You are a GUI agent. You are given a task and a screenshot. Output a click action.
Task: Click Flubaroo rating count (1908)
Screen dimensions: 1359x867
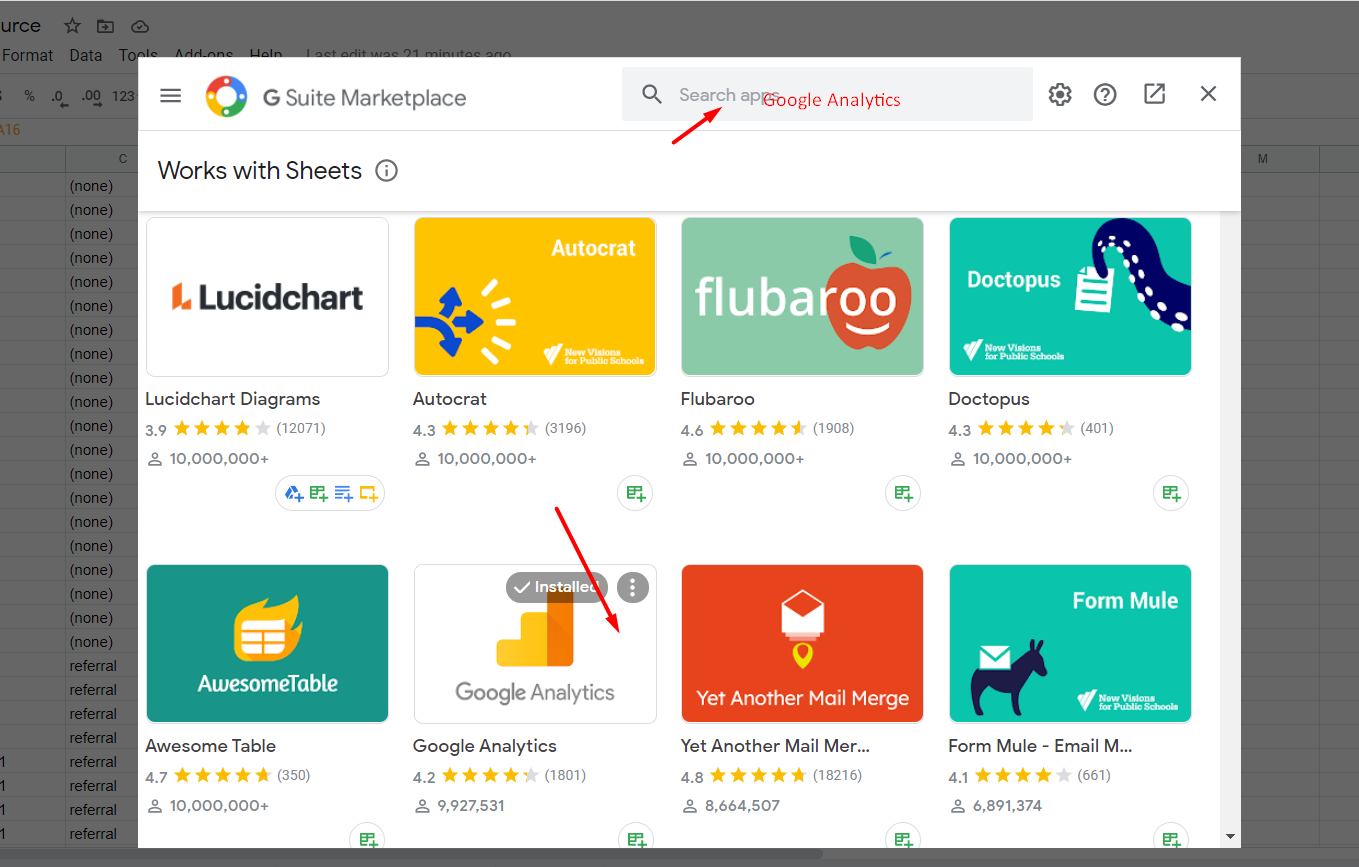pyautogui.click(x=833, y=428)
